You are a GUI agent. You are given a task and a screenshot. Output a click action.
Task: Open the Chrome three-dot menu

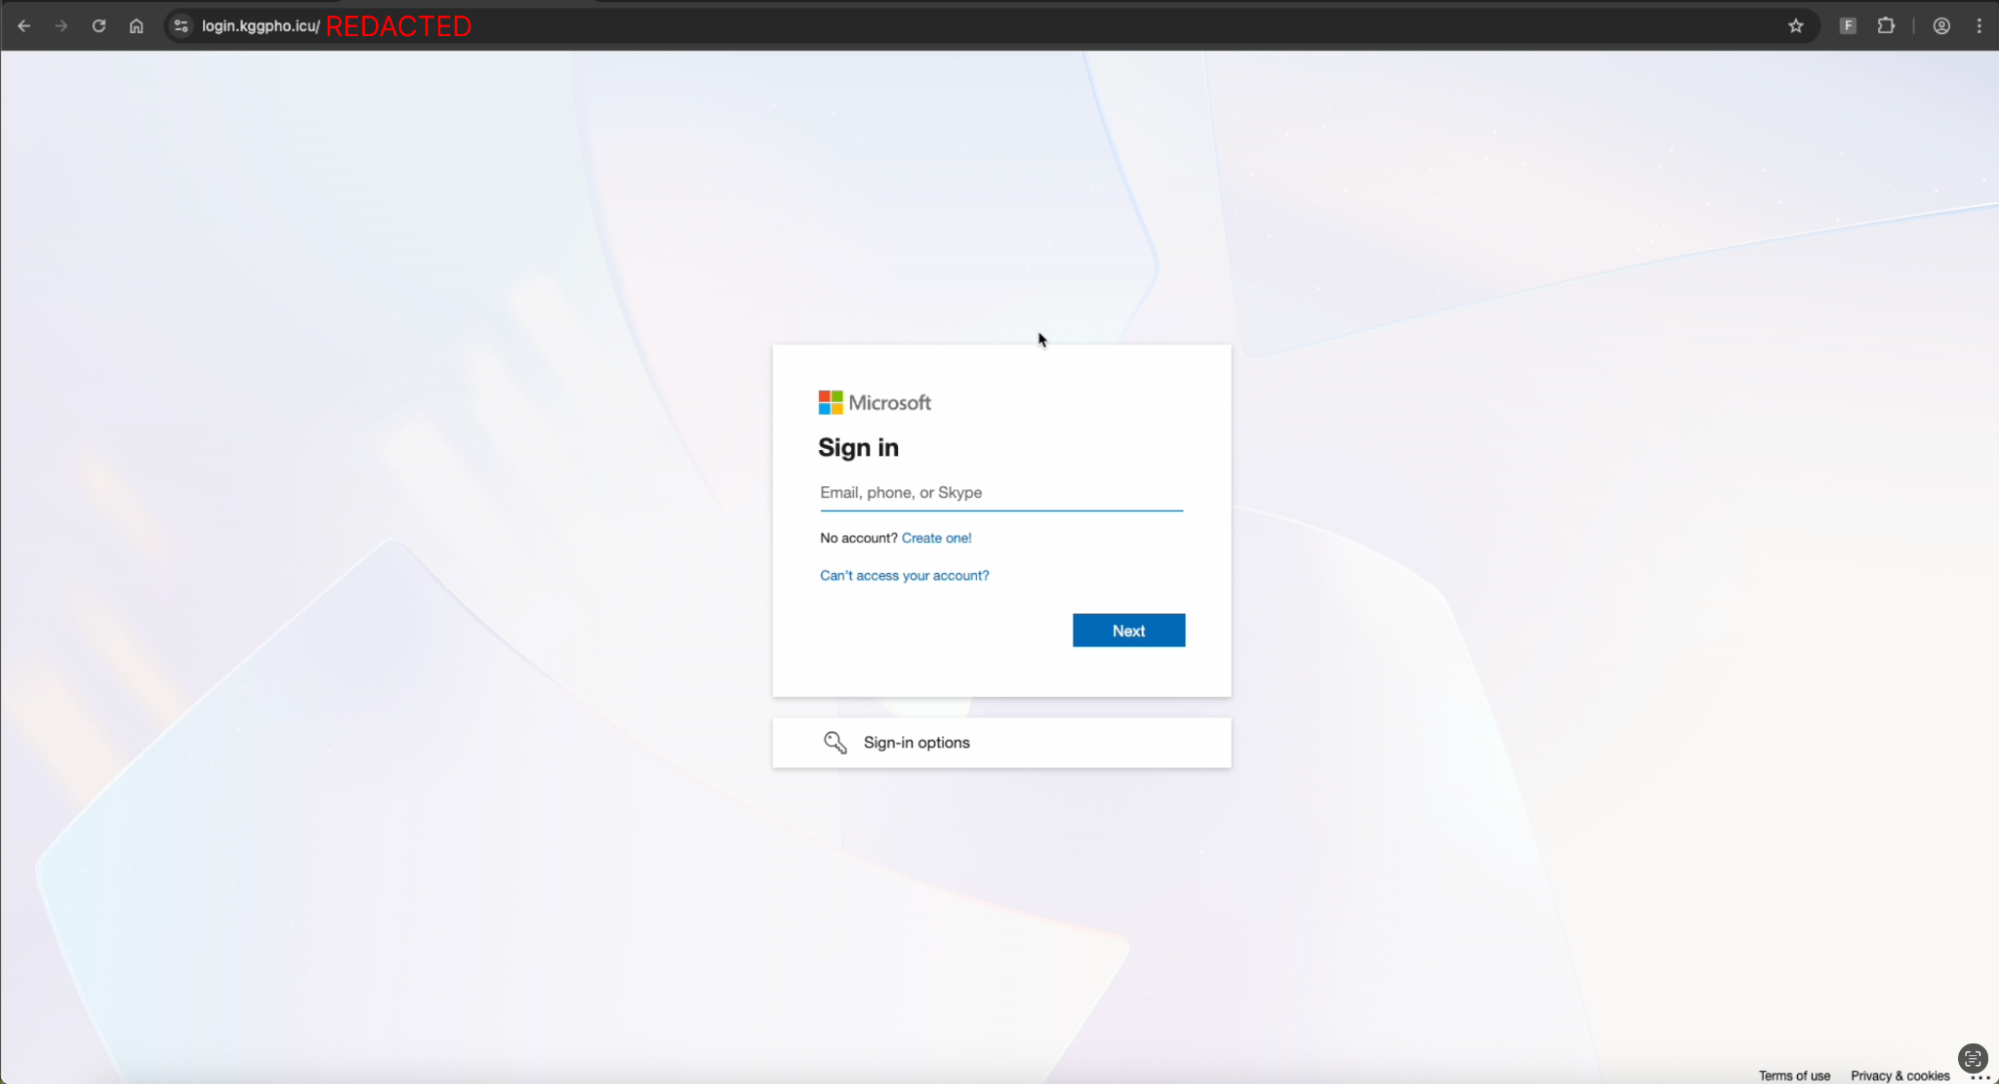pos(1979,25)
